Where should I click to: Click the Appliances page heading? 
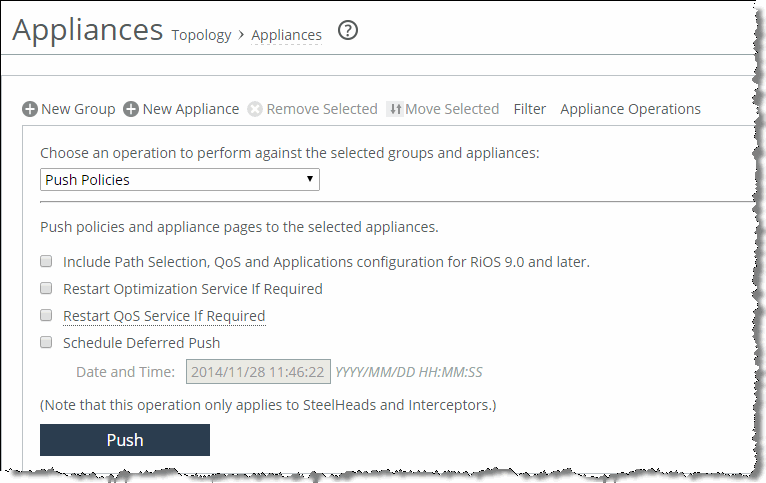tap(88, 30)
